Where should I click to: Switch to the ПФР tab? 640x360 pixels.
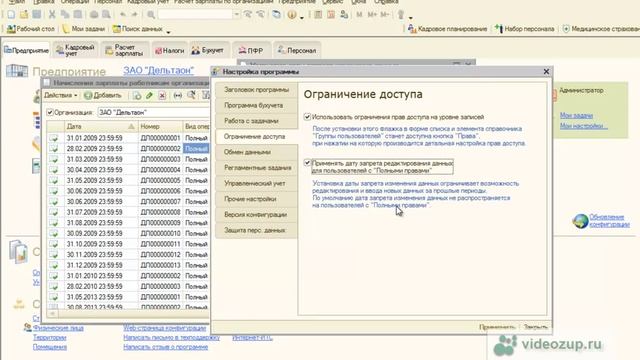click(251, 50)
